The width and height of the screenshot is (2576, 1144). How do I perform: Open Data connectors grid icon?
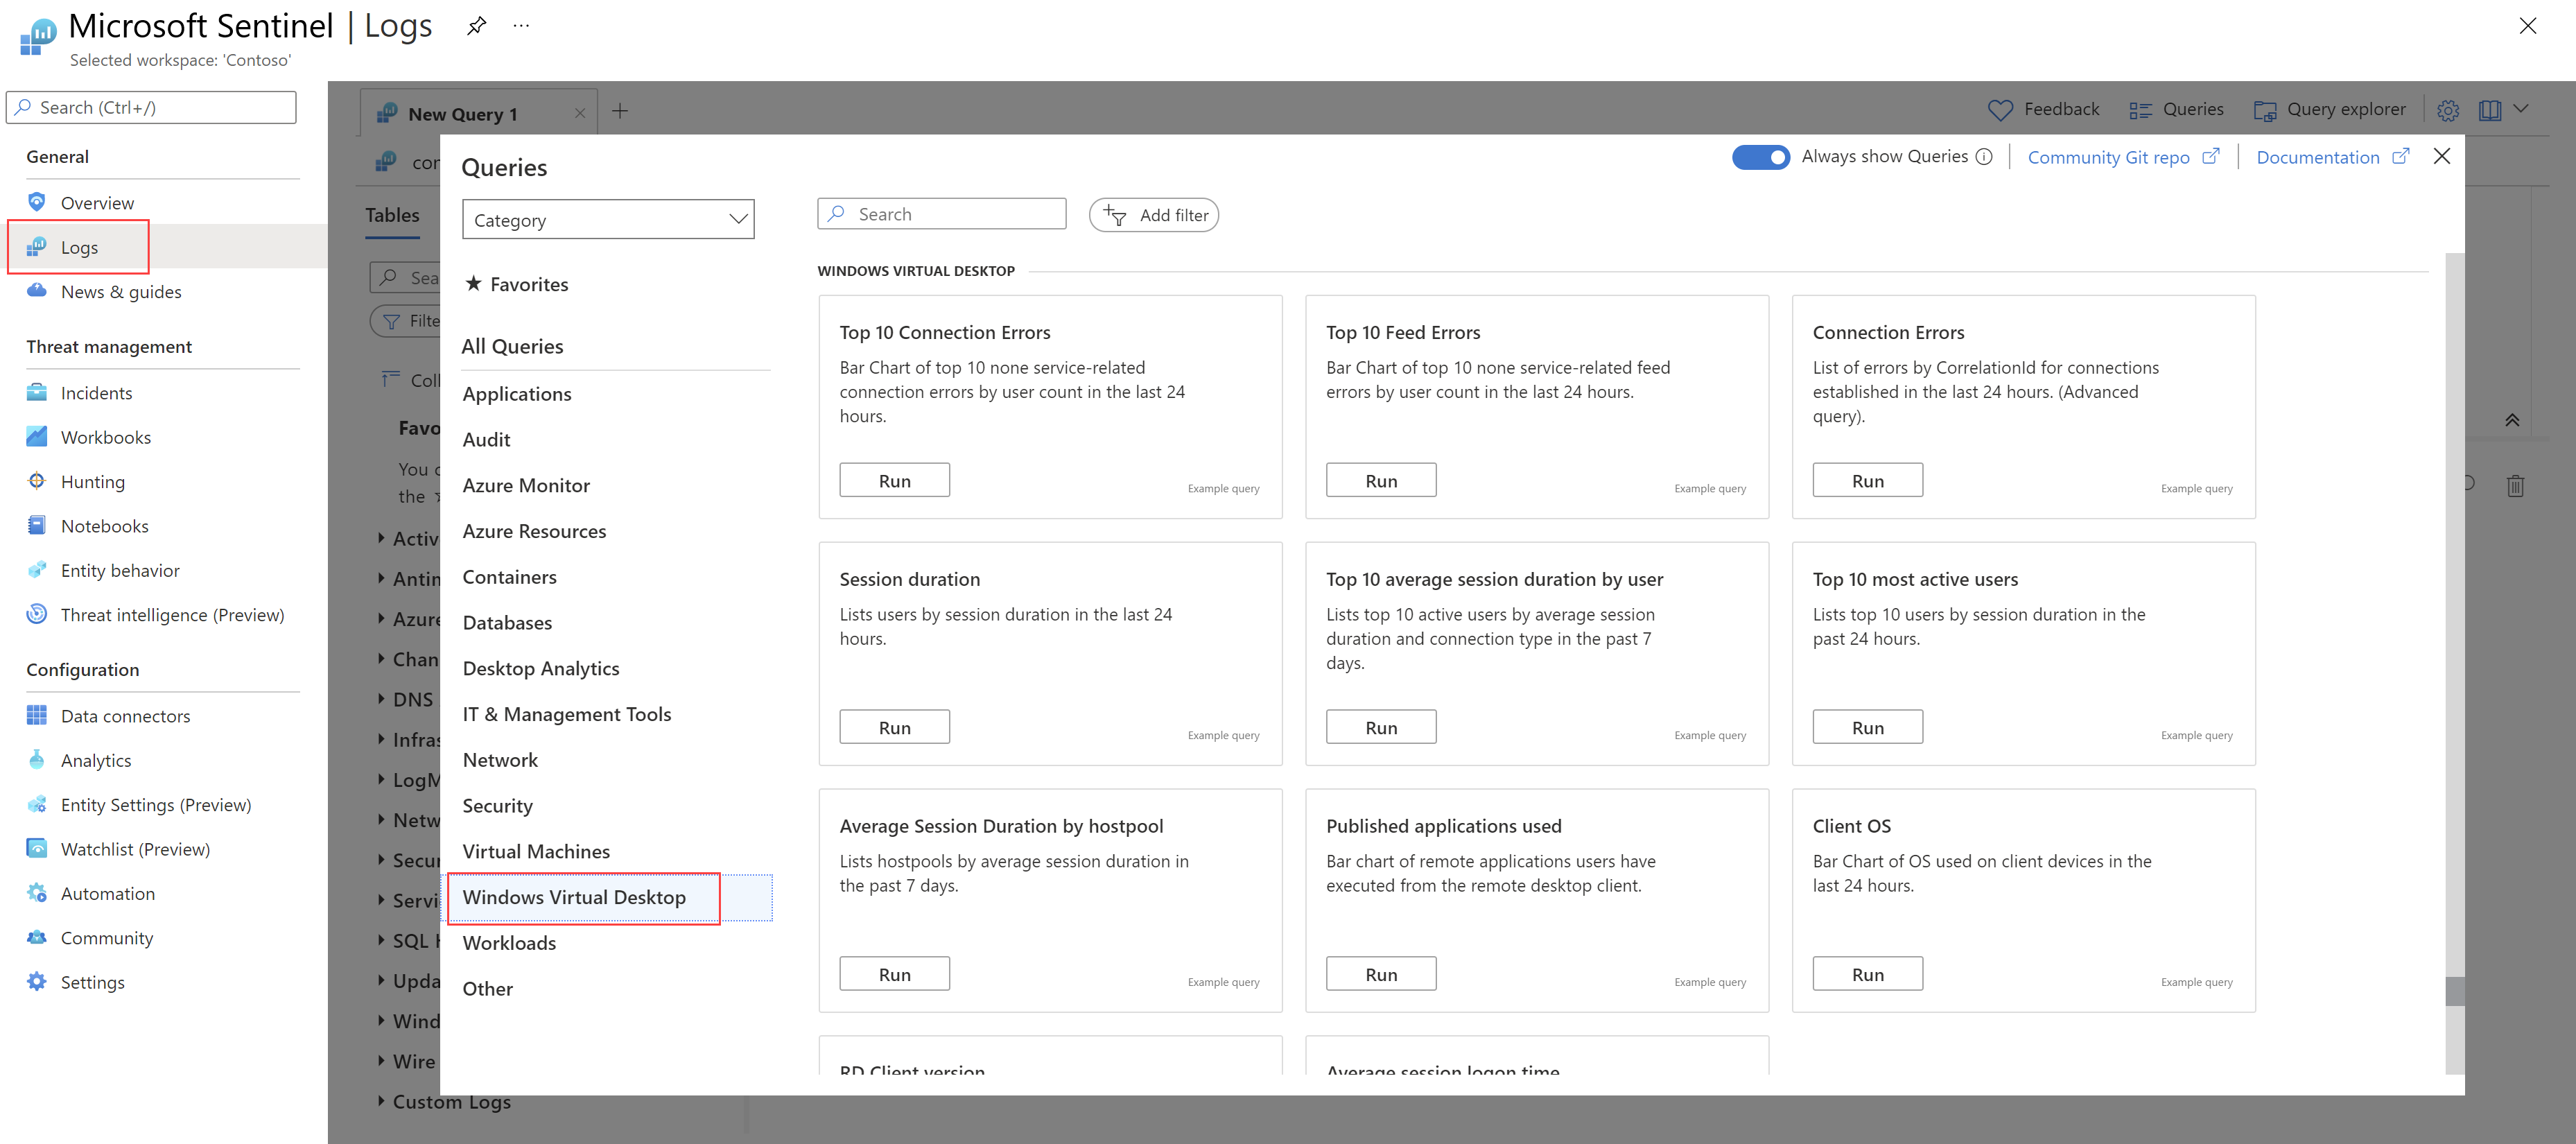pos(37,715)
